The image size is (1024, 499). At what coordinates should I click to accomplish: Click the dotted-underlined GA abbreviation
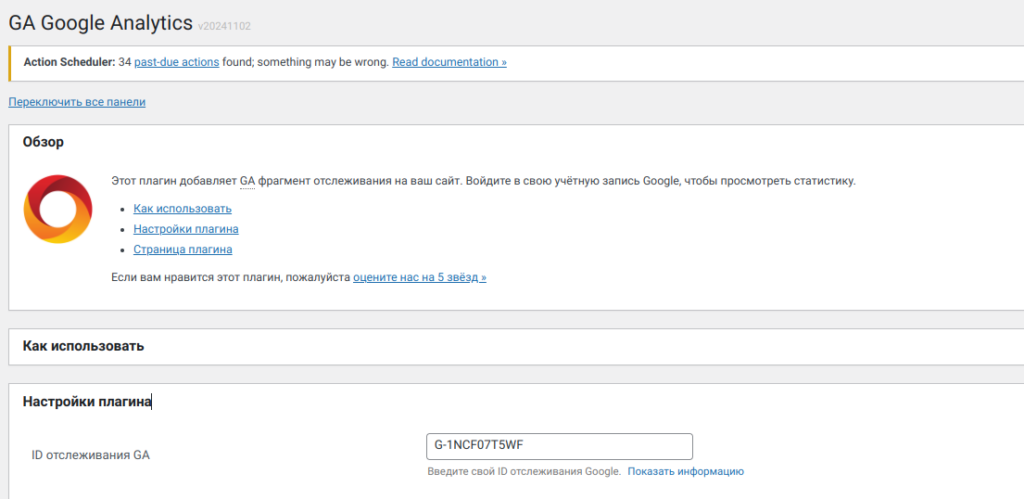coord(247,182)
